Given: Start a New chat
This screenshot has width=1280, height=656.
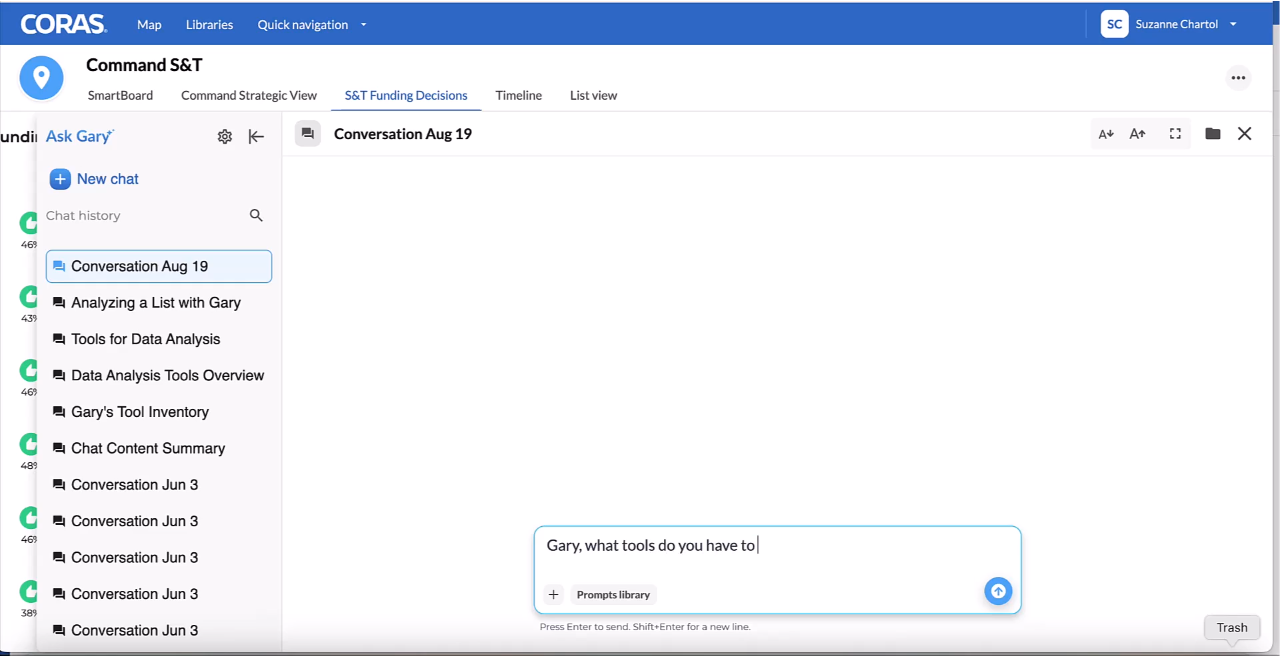Looking at the screenshot, I should tap(95, 179).
